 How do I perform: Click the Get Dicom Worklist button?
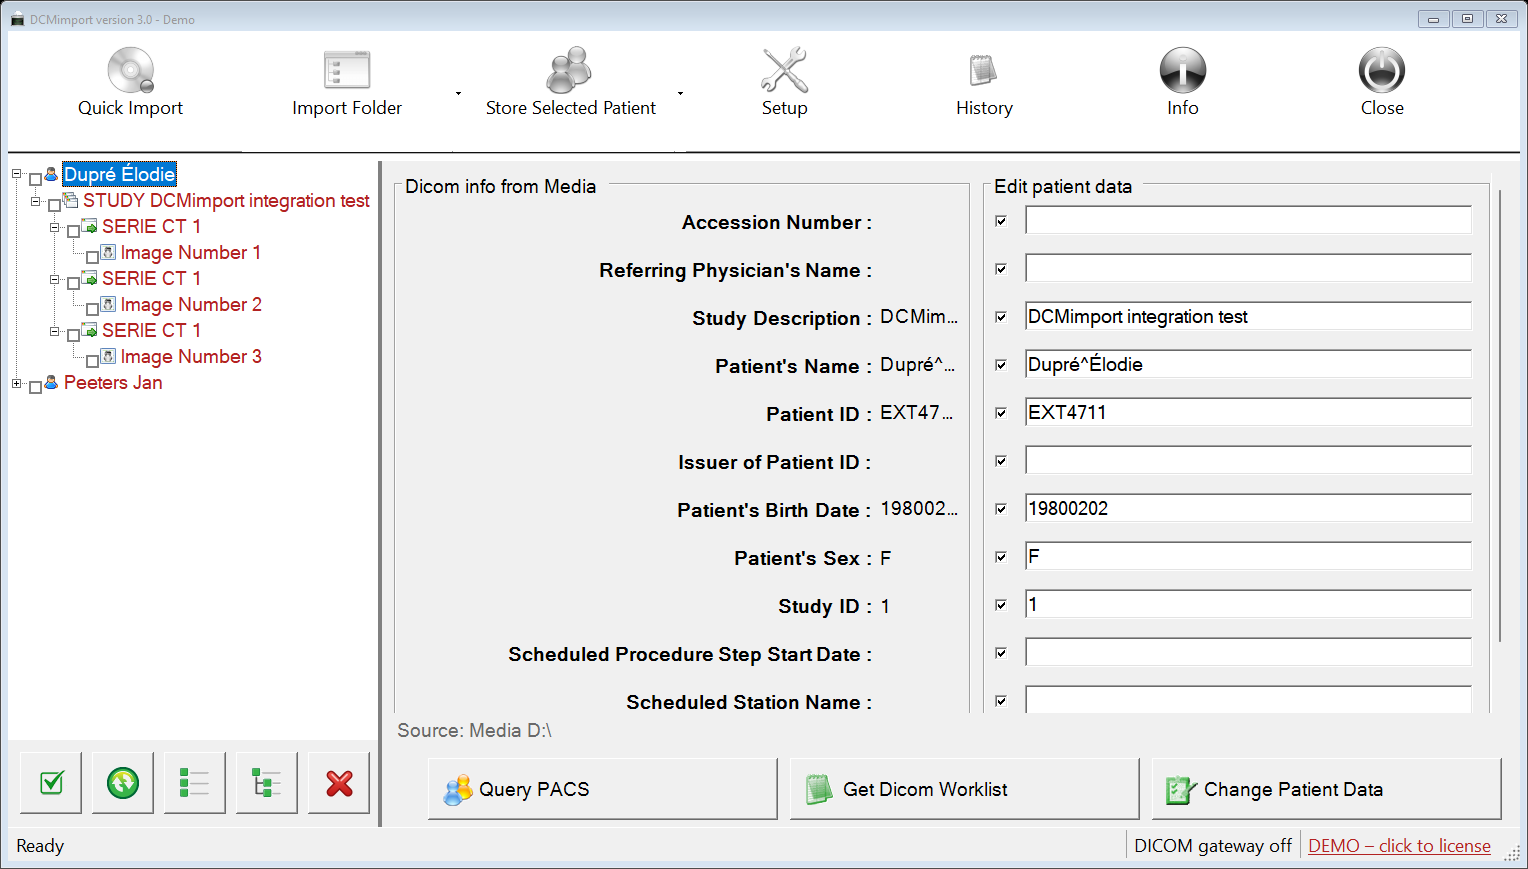(x=965, y=789)
